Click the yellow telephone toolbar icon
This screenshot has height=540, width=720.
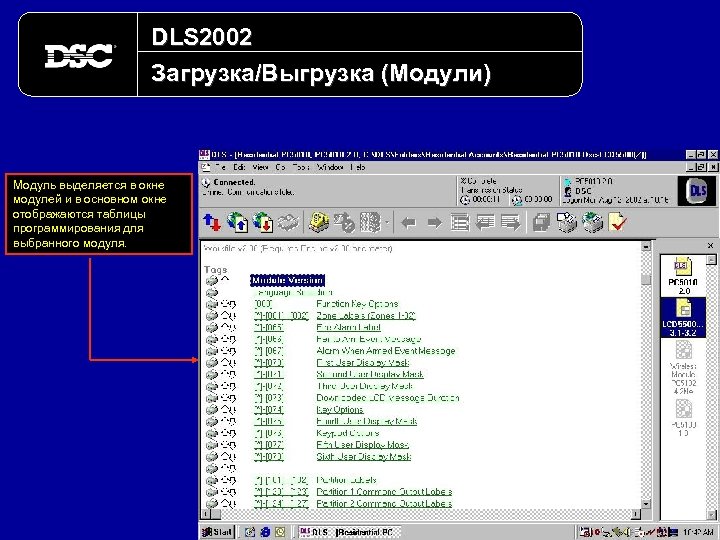[x=318, y=222]
